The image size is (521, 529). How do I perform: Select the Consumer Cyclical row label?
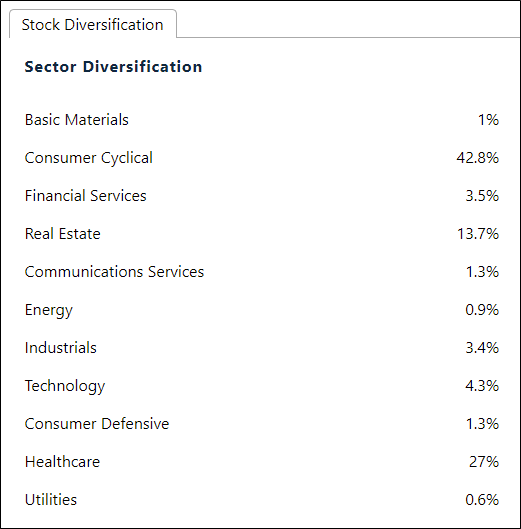pyautogui.click(x=89, y=158)
